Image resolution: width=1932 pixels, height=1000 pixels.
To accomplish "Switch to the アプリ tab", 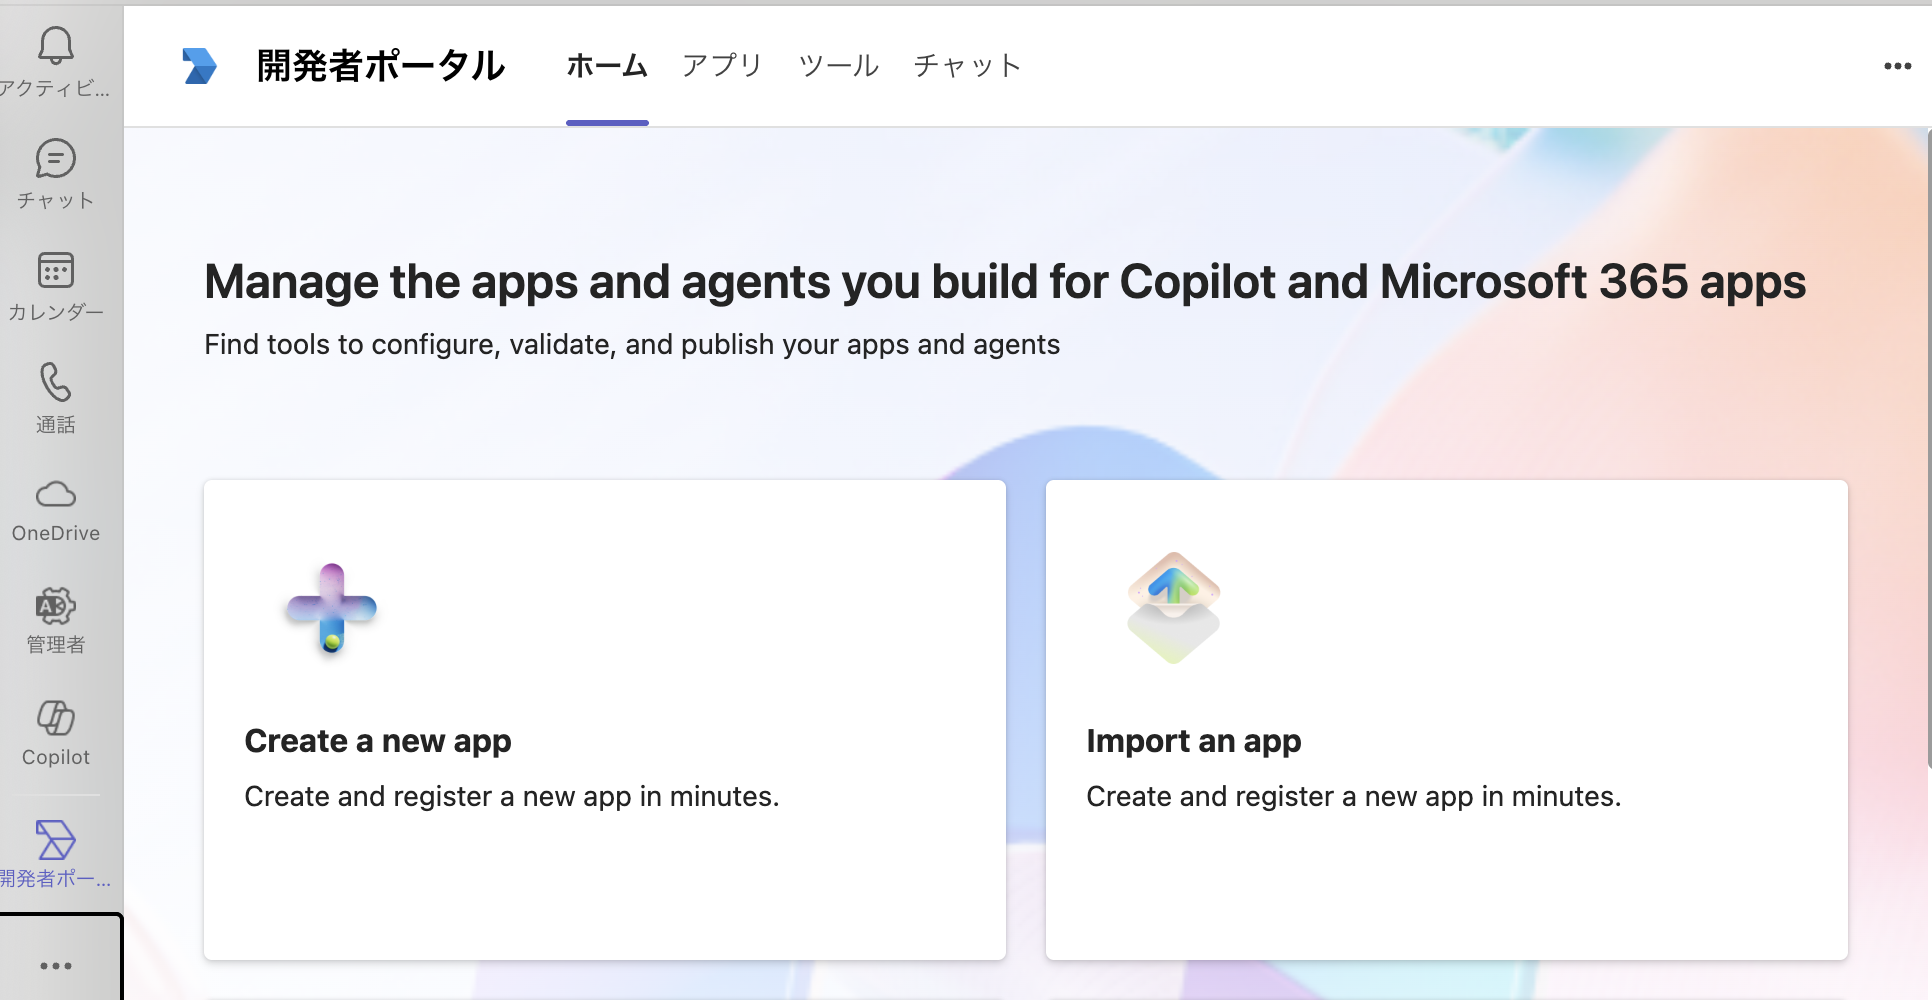I will pos(722,66).
